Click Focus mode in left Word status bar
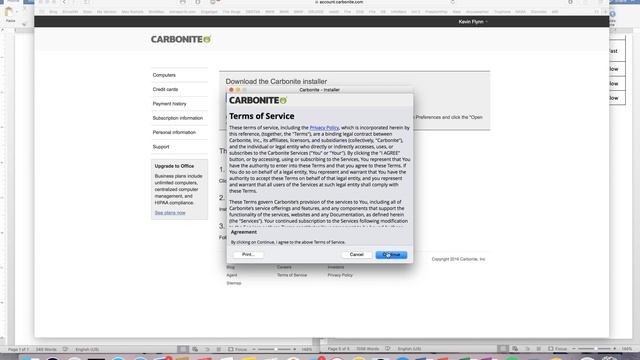This screenshot has width=640, height=360. (x=238, y=349)
